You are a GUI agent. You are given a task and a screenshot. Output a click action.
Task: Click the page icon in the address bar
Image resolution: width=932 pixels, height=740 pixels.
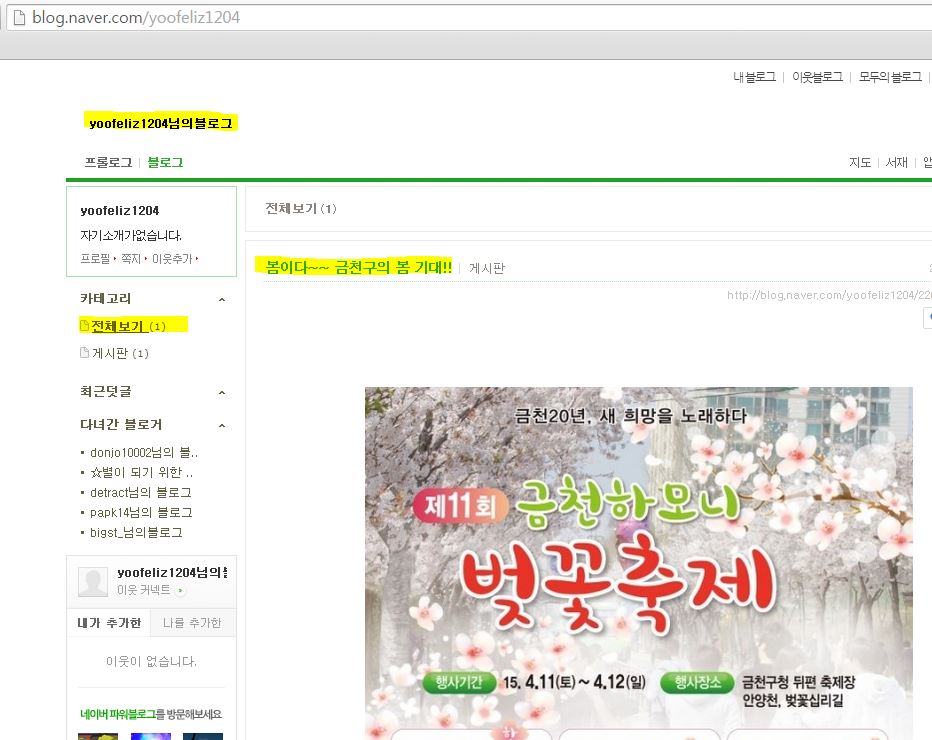(x=18, y=17)
